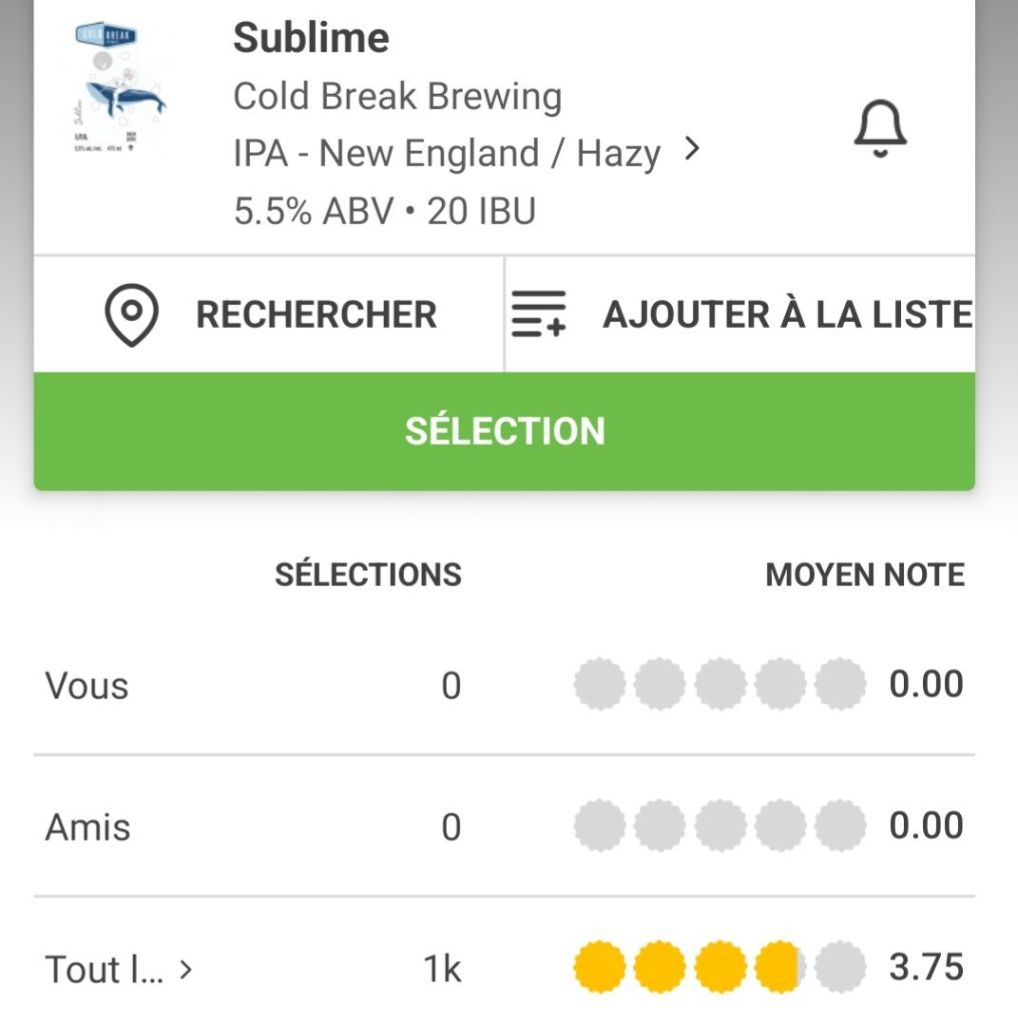This screenshot has height=1023, width=1018.
Task: Tap the 3.75 average rating value
Action: [x=926, y=968]
